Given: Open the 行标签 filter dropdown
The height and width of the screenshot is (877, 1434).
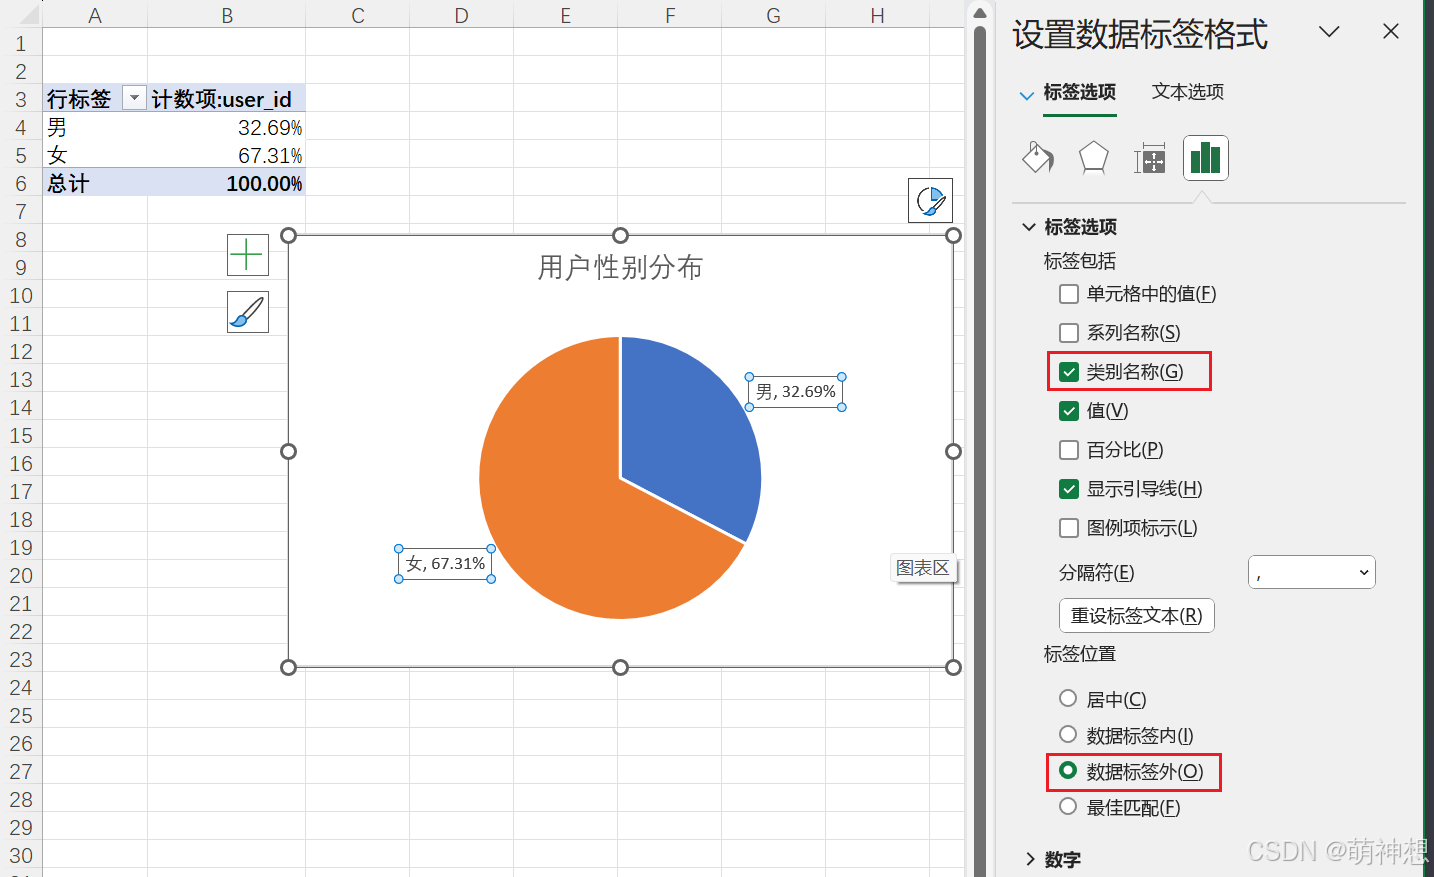Looking at the screenshot, I should click(x=134, y=98).
